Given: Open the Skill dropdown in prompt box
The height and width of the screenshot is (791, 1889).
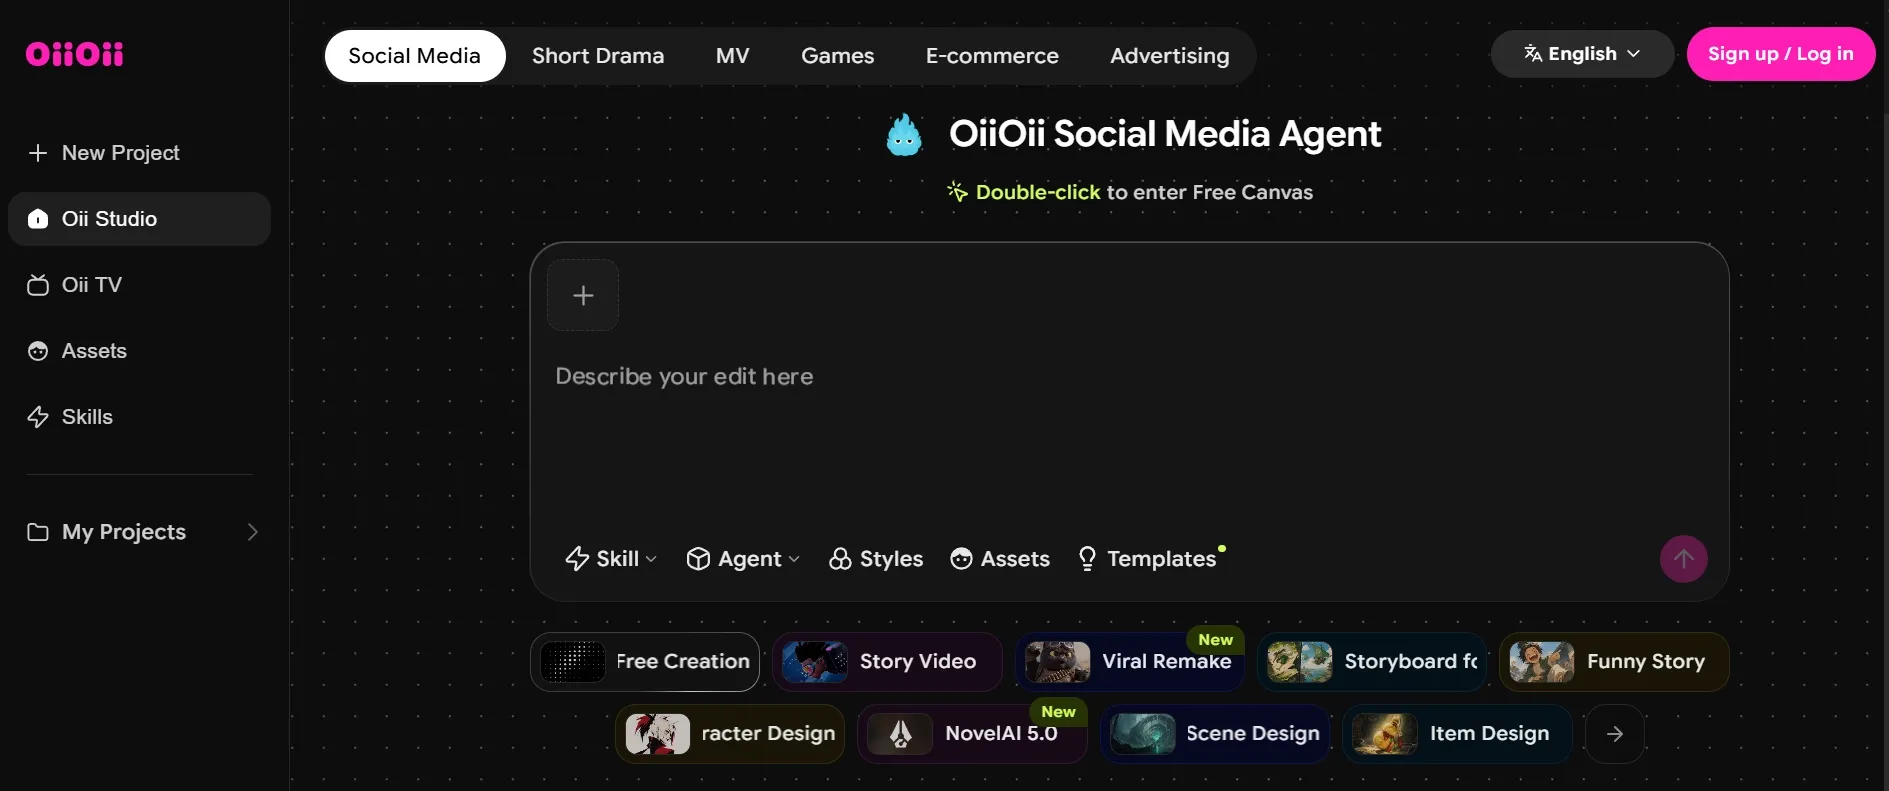Looking at the screenshot, I should 611,559.
